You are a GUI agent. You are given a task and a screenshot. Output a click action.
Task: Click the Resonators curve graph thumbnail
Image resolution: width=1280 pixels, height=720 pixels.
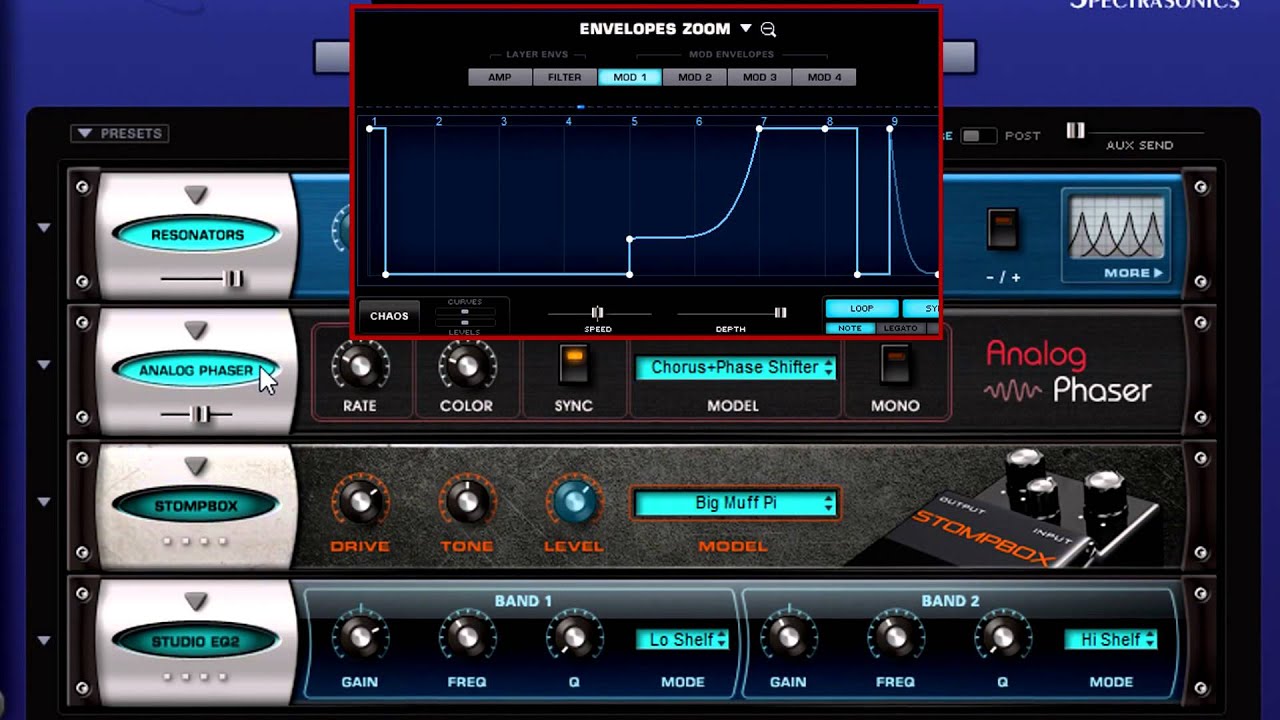pos(1117,228)
